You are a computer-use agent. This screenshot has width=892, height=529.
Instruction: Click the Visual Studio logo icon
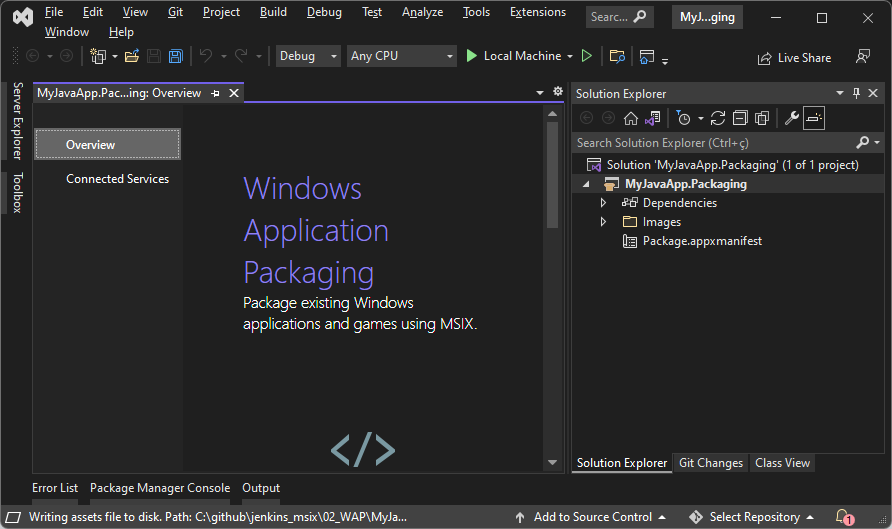tap(23, 18)
